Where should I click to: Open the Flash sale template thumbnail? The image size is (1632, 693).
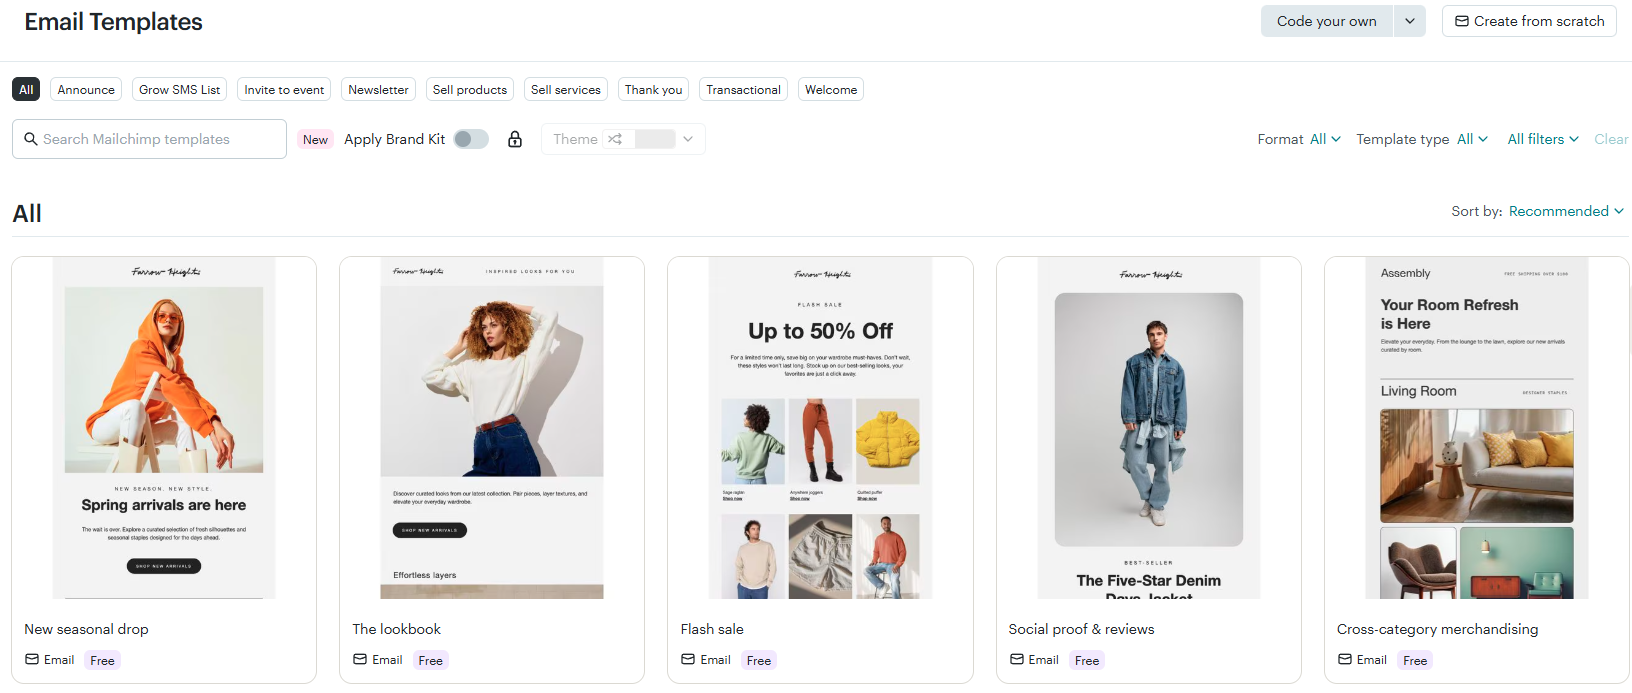pos(820,428)
